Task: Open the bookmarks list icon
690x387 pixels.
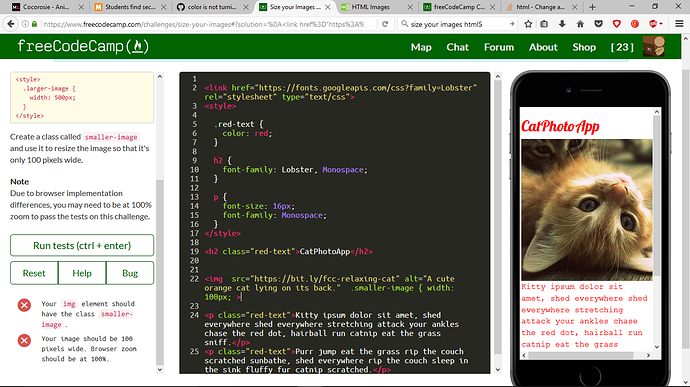Action: 544,24
